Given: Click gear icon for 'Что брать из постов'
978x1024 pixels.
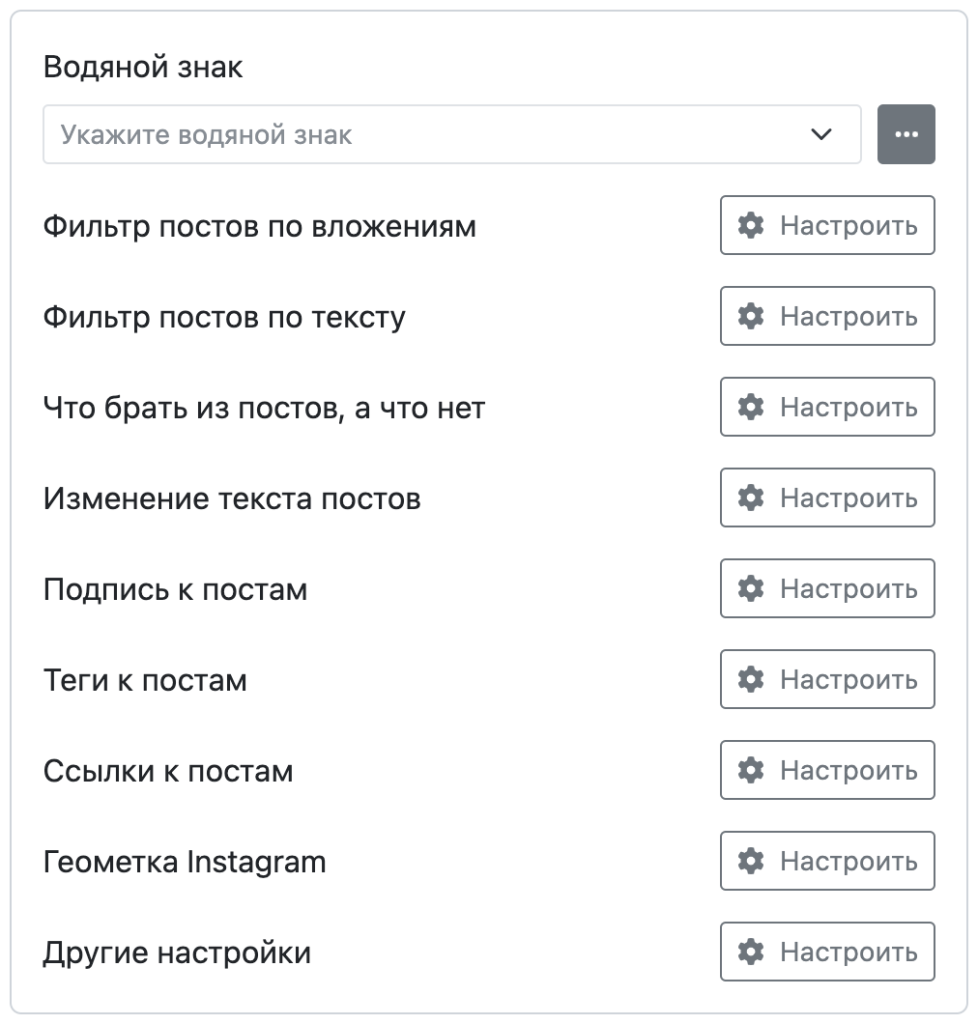Looking at the screenshot, I should point(749,408).
